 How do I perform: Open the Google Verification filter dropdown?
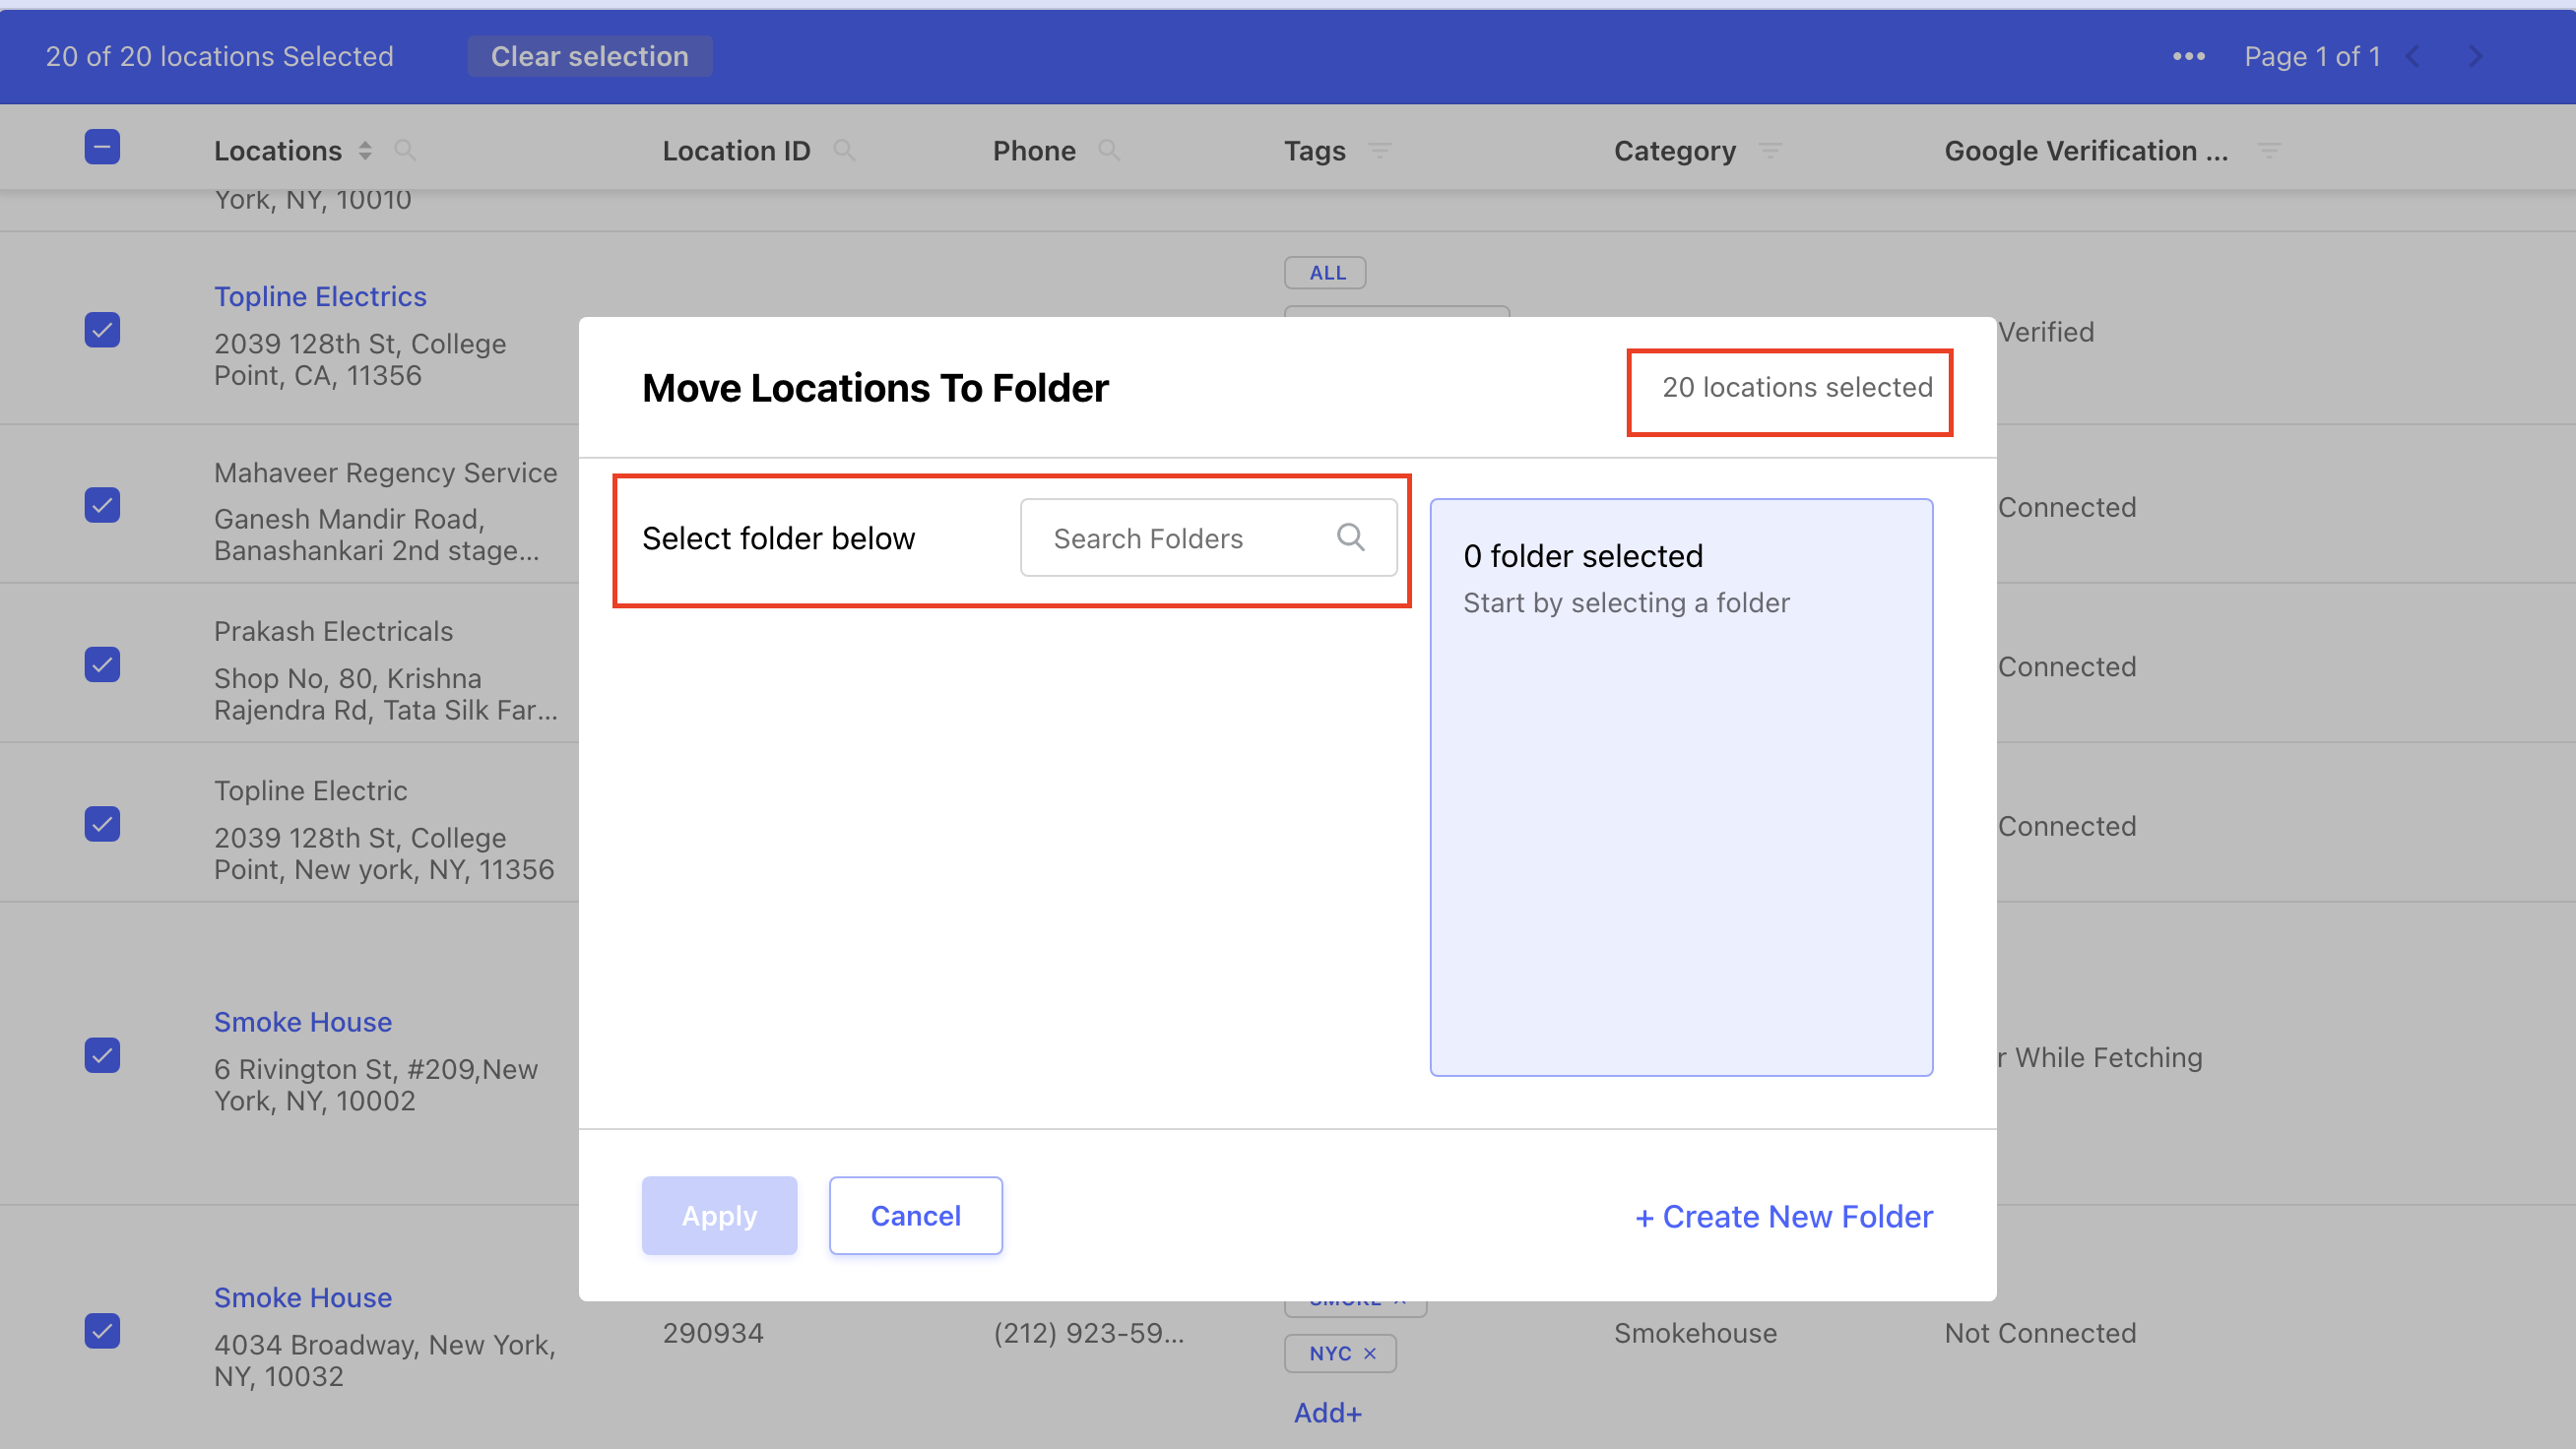2269,151
